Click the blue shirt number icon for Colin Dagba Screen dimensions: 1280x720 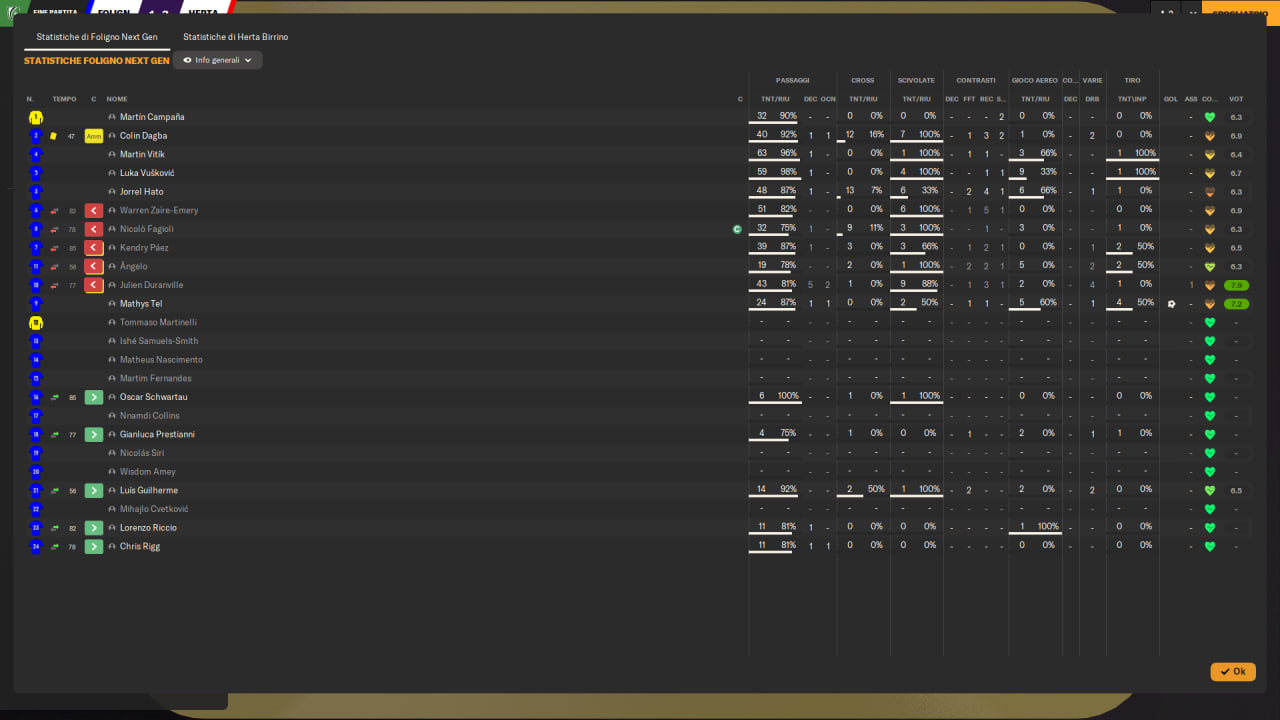[x=36, y=136]
